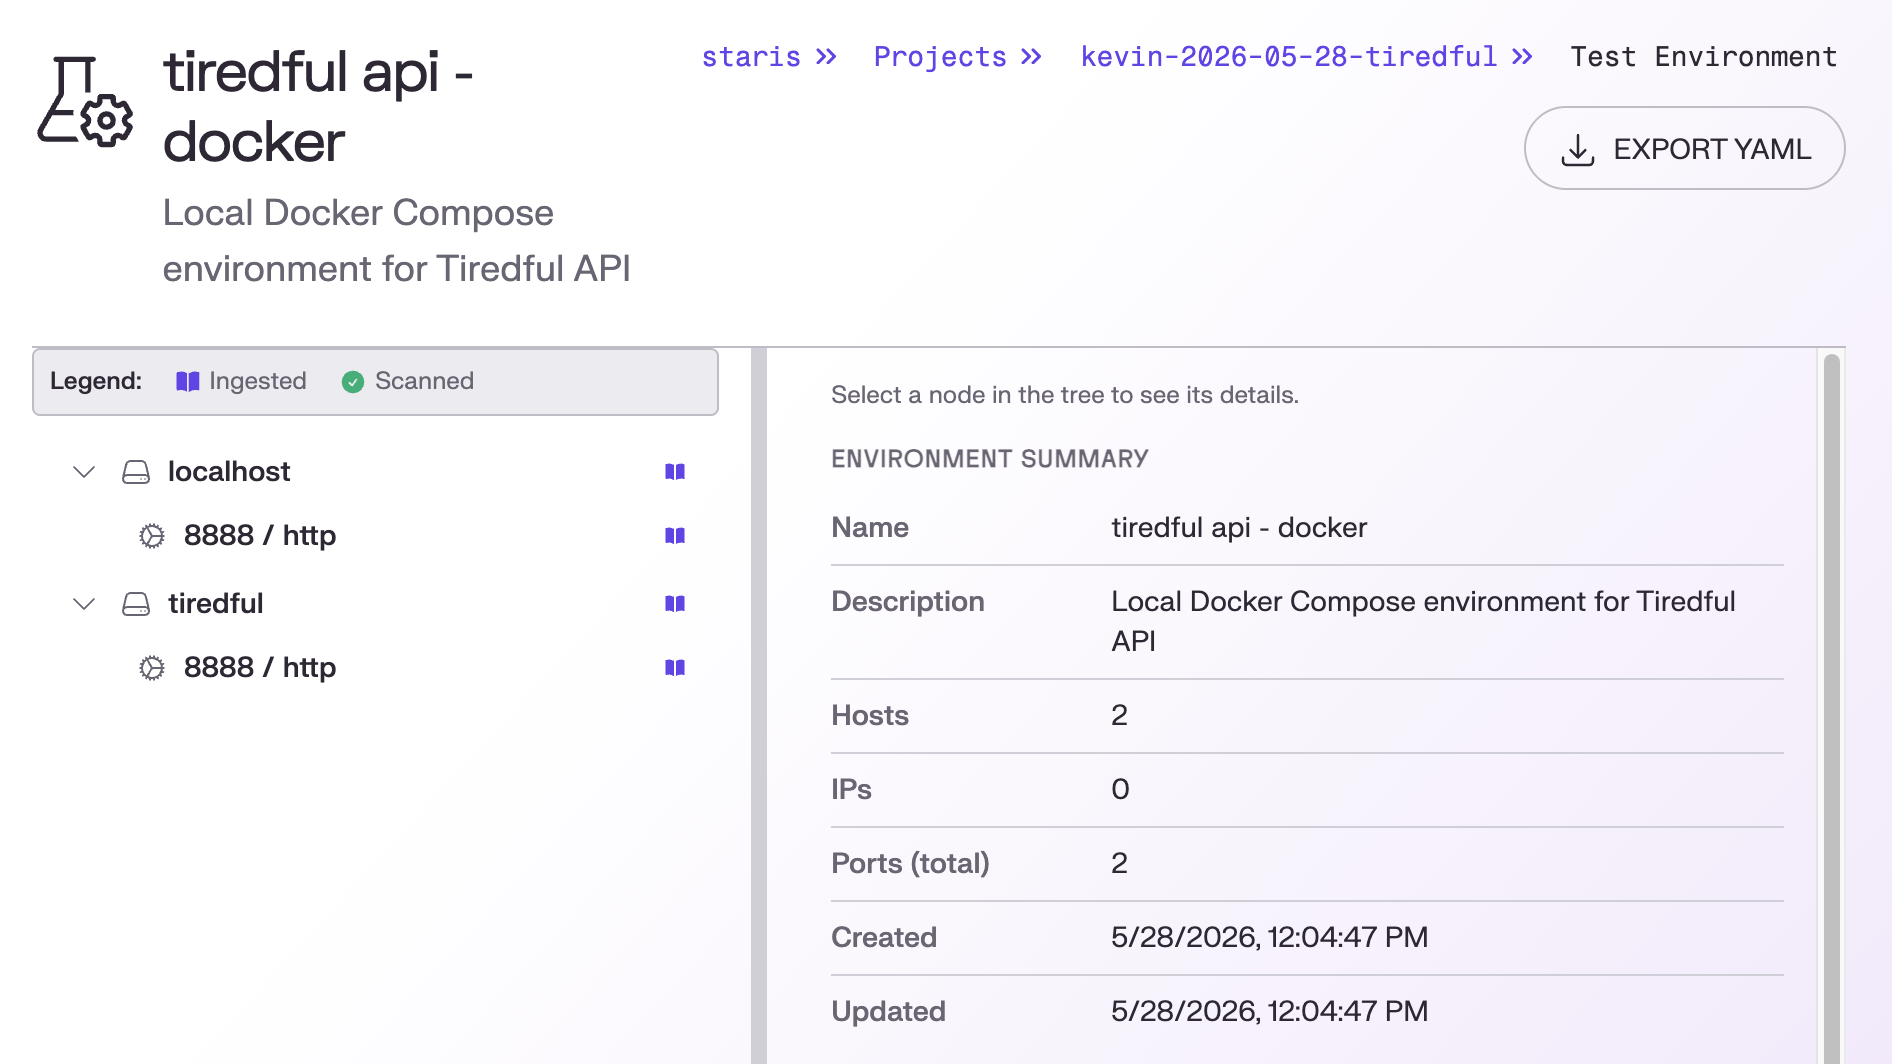Click the Created timestamp value
Image resolution: width=1892 pixels, height=1064 pixels.
pyautogui.click(x=1269, y=938)
